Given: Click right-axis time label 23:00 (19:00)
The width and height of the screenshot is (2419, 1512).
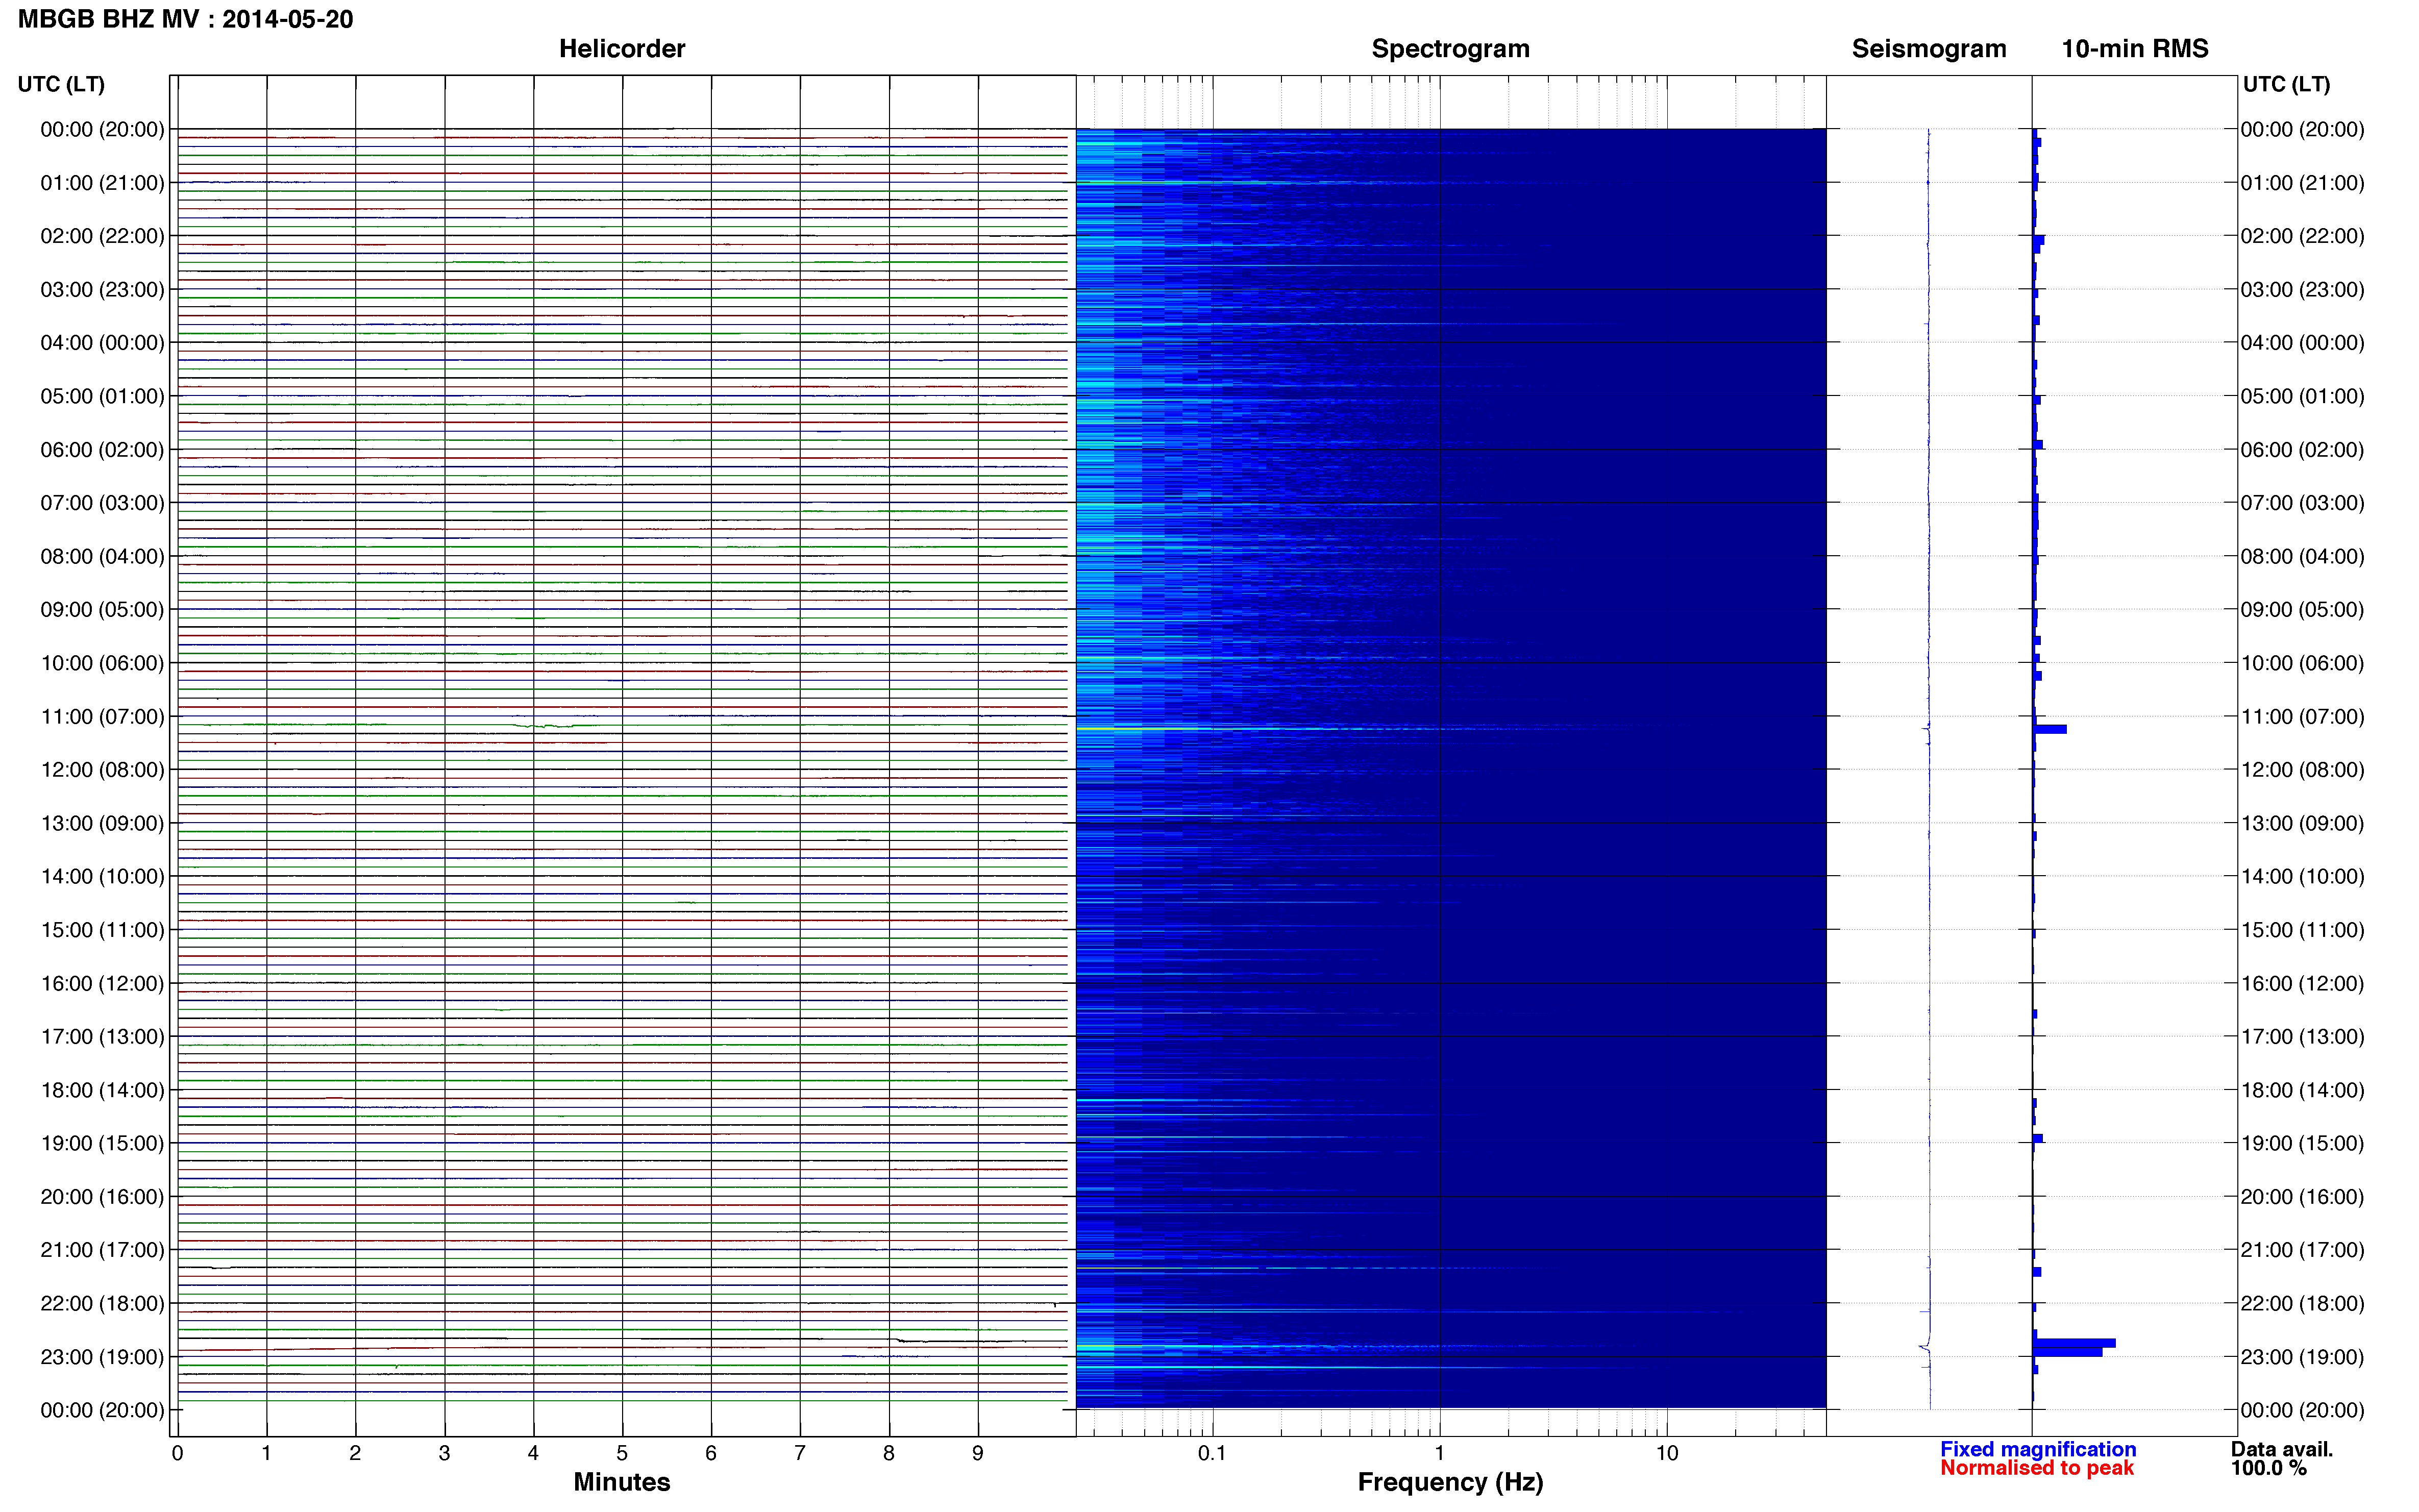Looking at the screenshot, I should (2302, 1357).
